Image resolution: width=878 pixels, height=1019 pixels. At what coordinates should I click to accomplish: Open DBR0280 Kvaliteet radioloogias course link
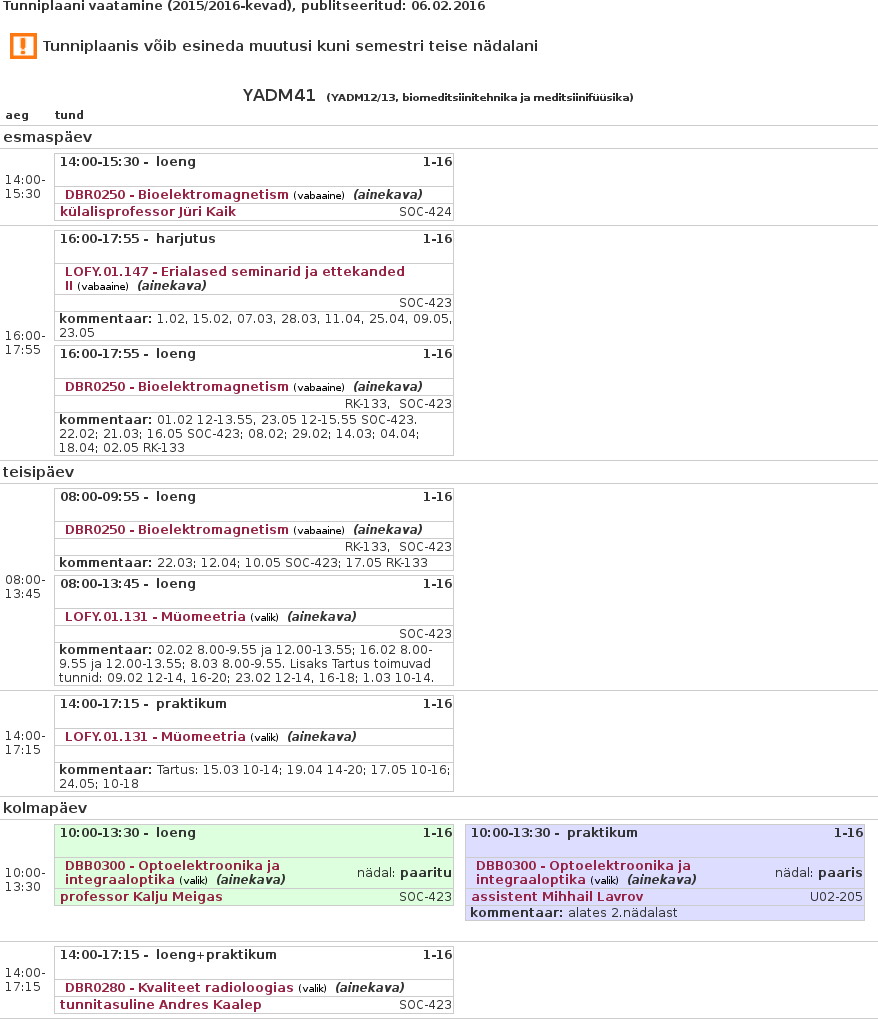[x=179, y=988]
